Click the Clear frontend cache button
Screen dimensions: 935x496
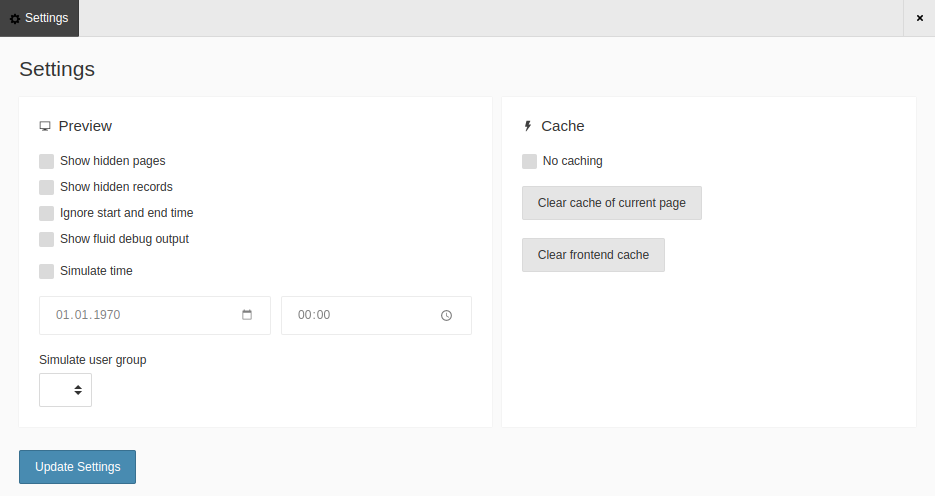(x=593, y=255)
